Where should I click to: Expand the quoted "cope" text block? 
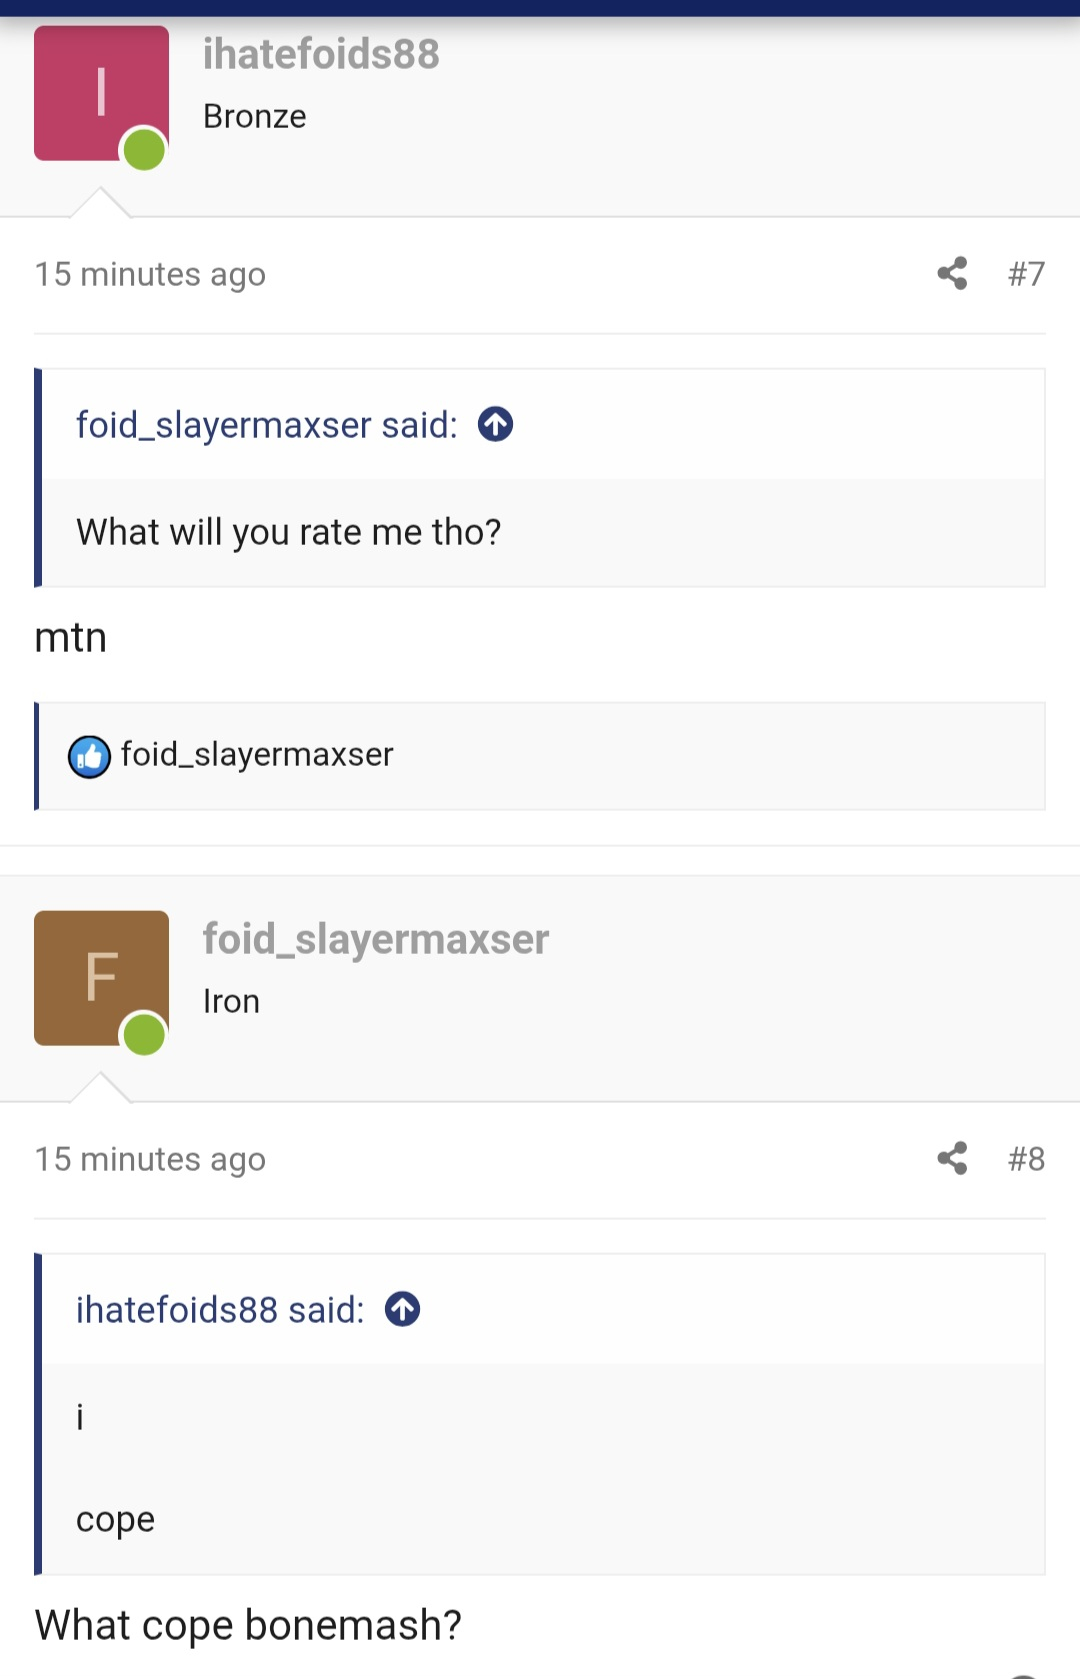115,1519
